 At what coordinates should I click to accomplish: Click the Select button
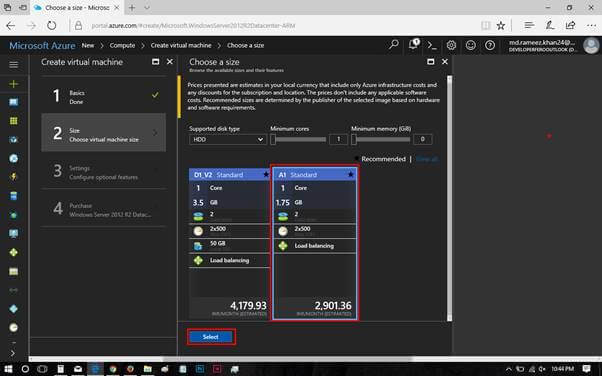point(211,337)
